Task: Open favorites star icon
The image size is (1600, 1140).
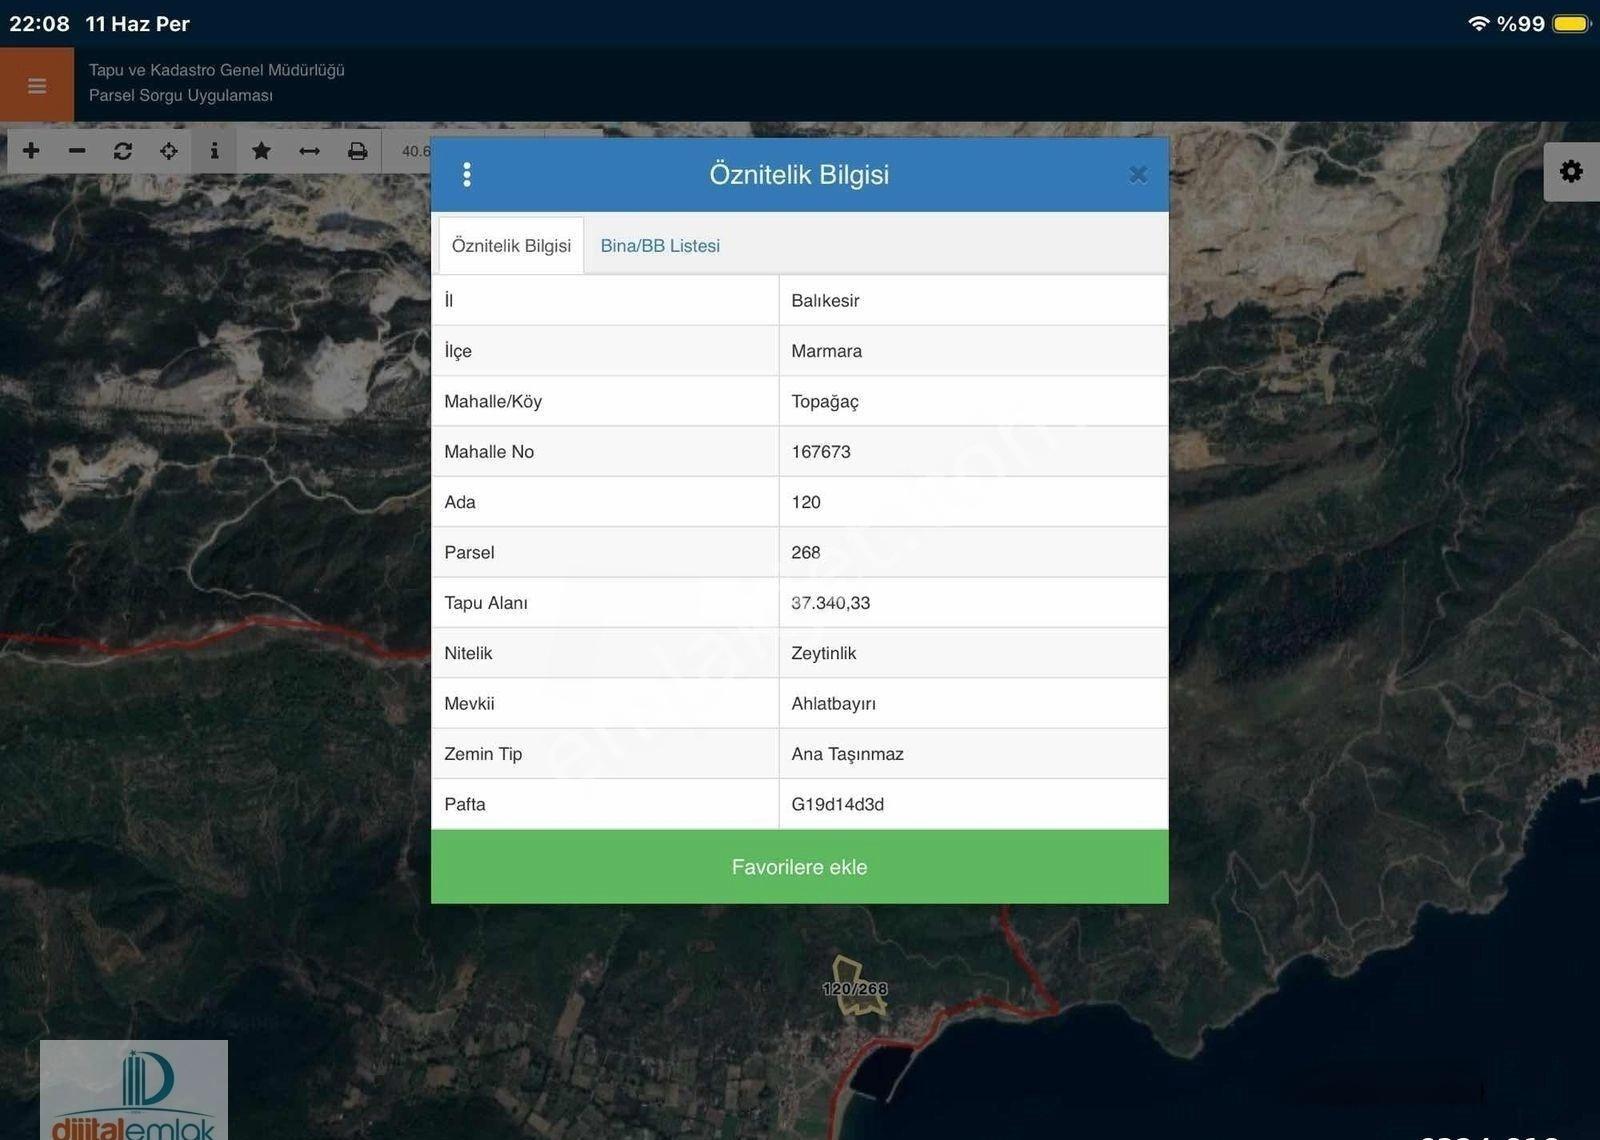Action: [261, 151]
